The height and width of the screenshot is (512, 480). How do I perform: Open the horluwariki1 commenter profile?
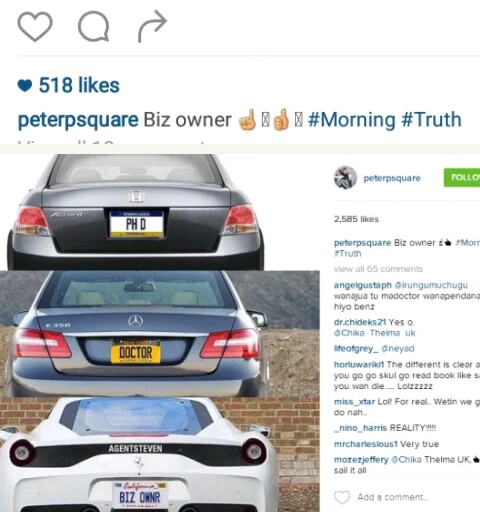coord(359,365)
